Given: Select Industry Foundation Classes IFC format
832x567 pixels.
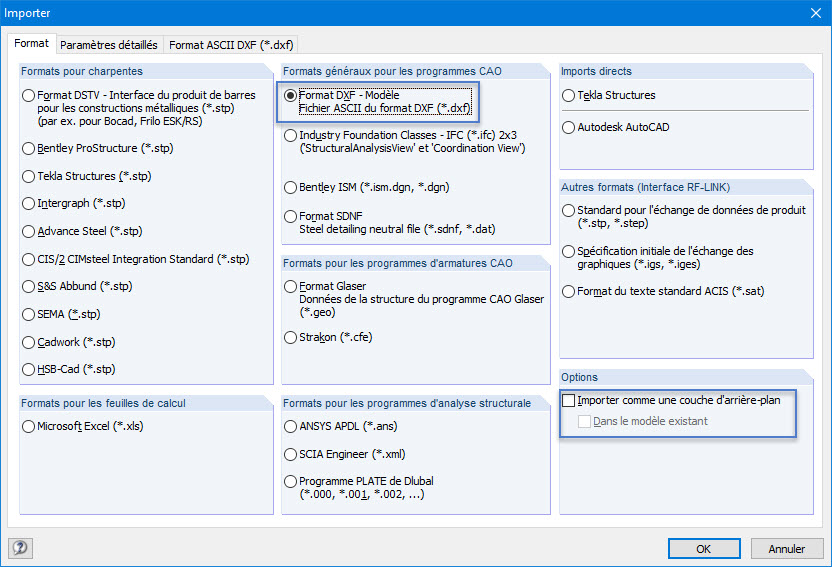Looking at the screenshot, I should [x=290, y=135].
